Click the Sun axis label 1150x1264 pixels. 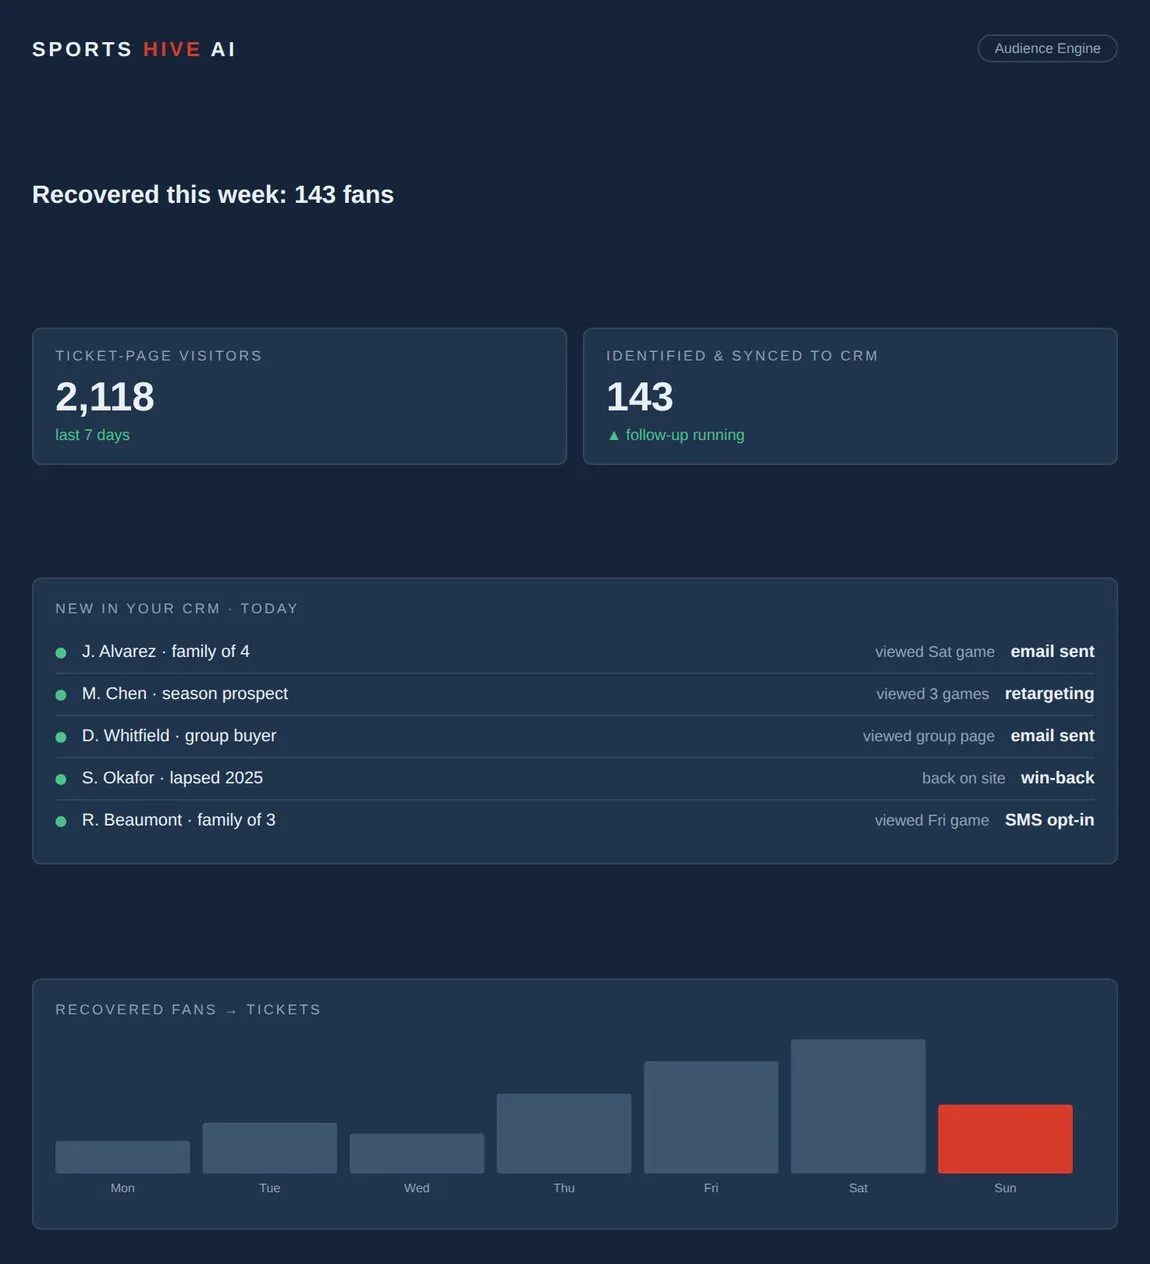coord(1005,1188)
